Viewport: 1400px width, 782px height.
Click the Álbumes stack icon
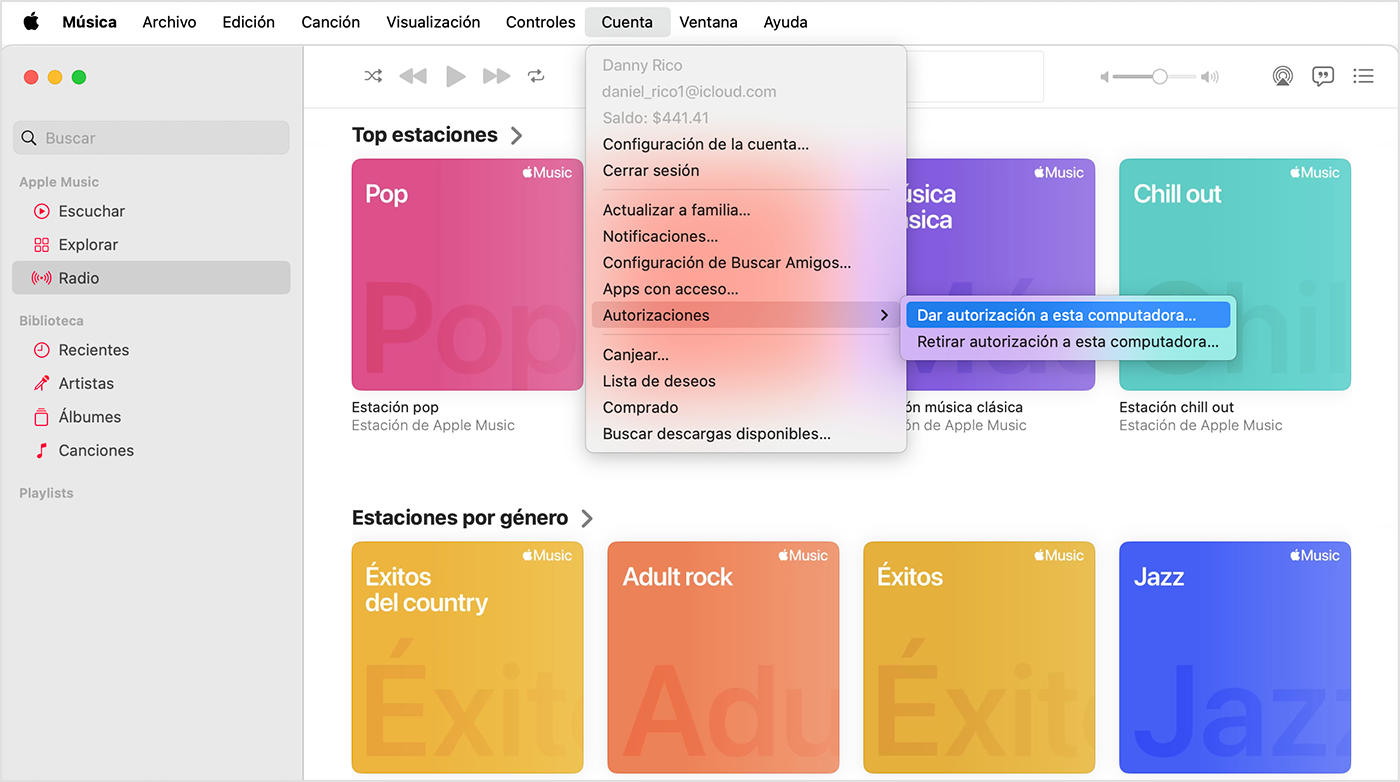(x=41, y=417)
